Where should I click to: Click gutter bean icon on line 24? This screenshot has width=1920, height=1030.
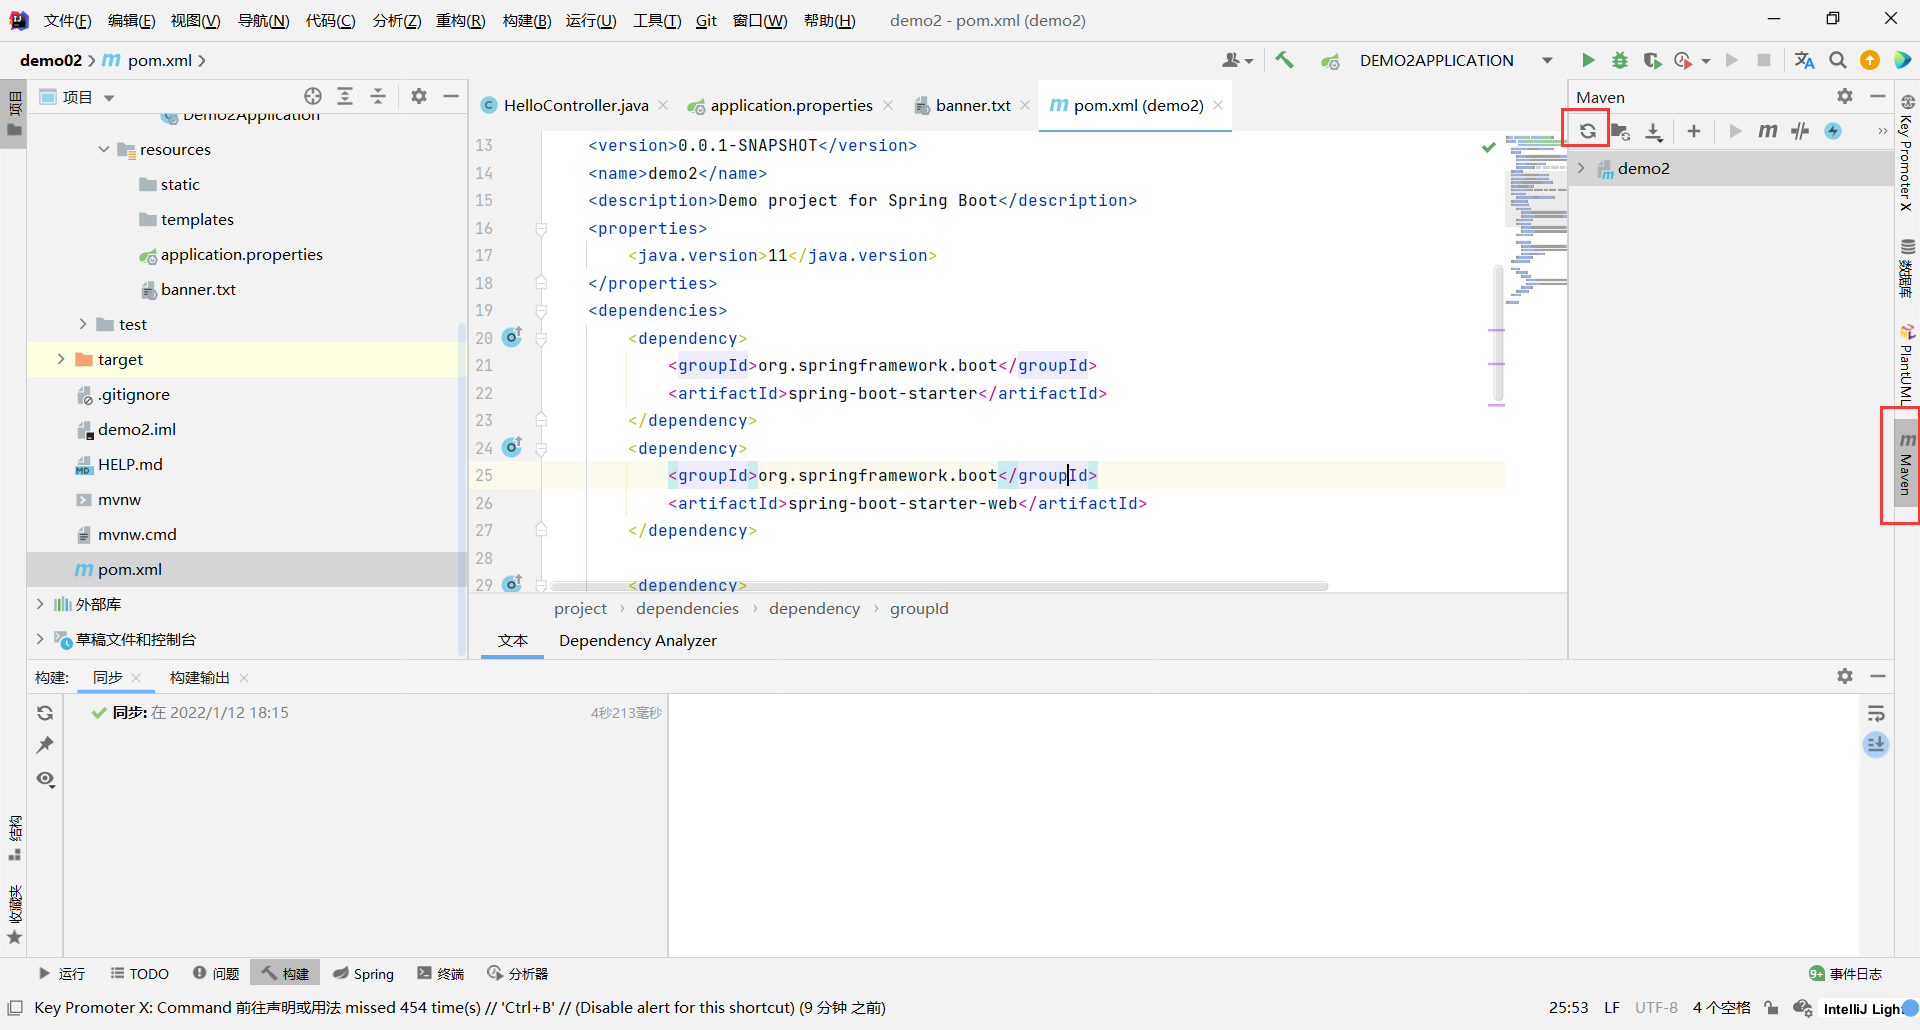[x=512, y=447]
